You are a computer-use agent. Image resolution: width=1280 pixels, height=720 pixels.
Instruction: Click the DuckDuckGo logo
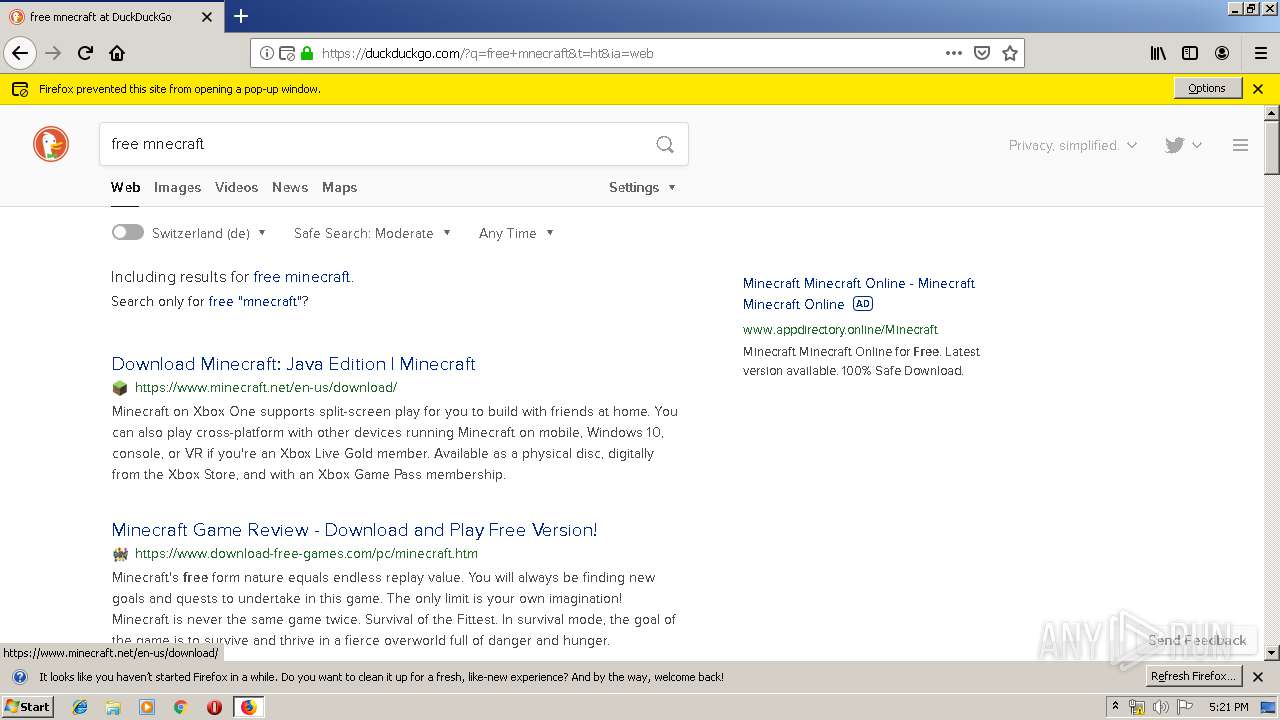51,144
